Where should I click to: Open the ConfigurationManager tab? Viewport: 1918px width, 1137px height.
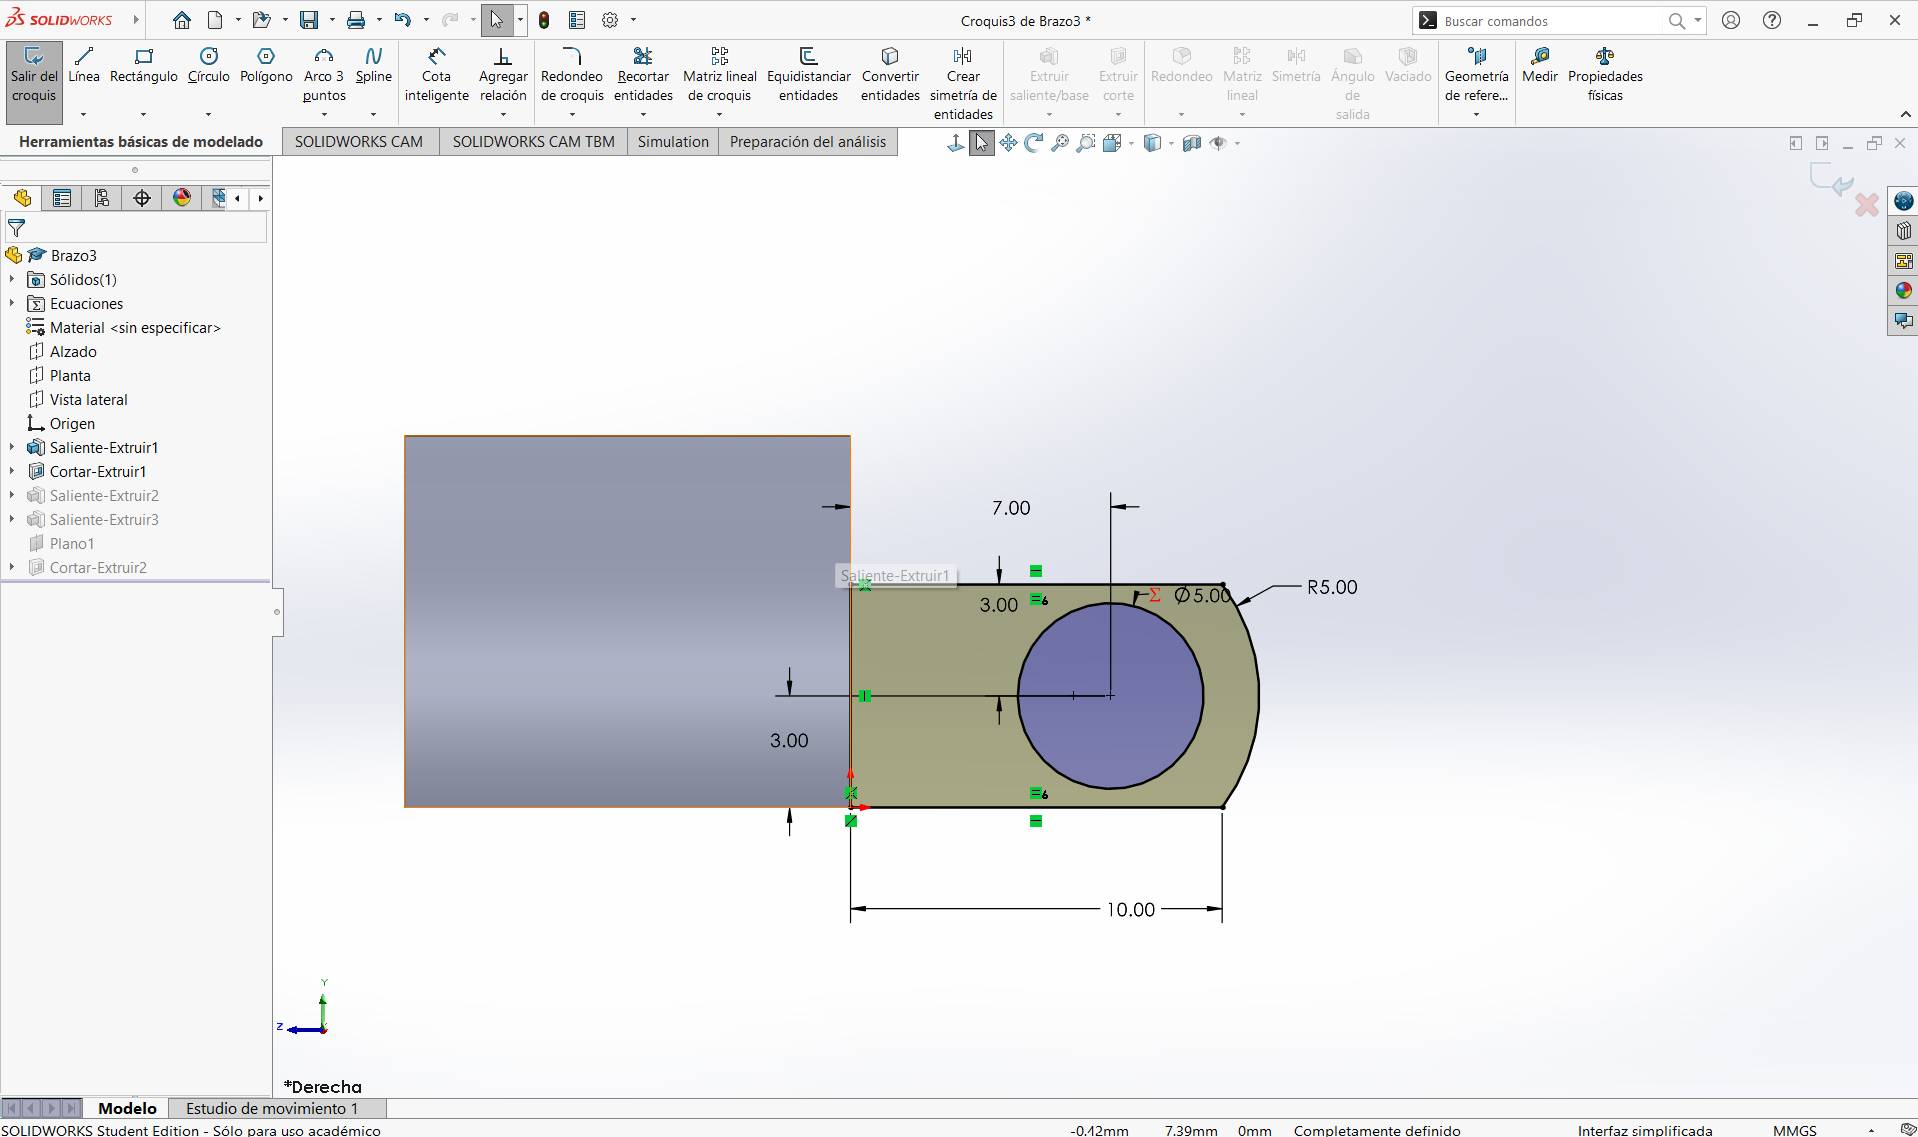click(102, 198)
